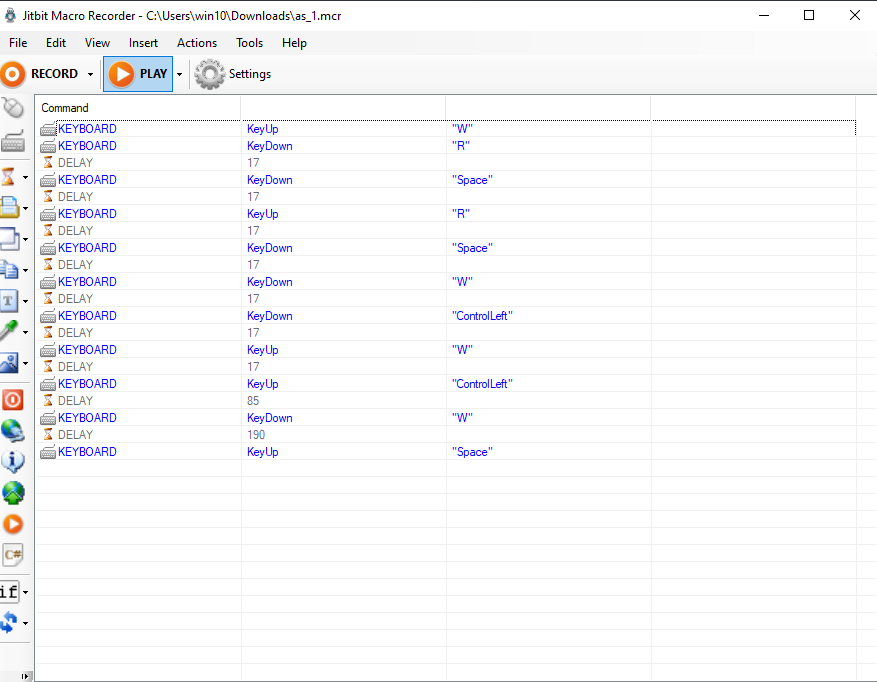Image resolution: width=877 pixels, height=682 pixels.
Task: Select the KeyUp "R" keyboard row
Action: pos(447,214)
